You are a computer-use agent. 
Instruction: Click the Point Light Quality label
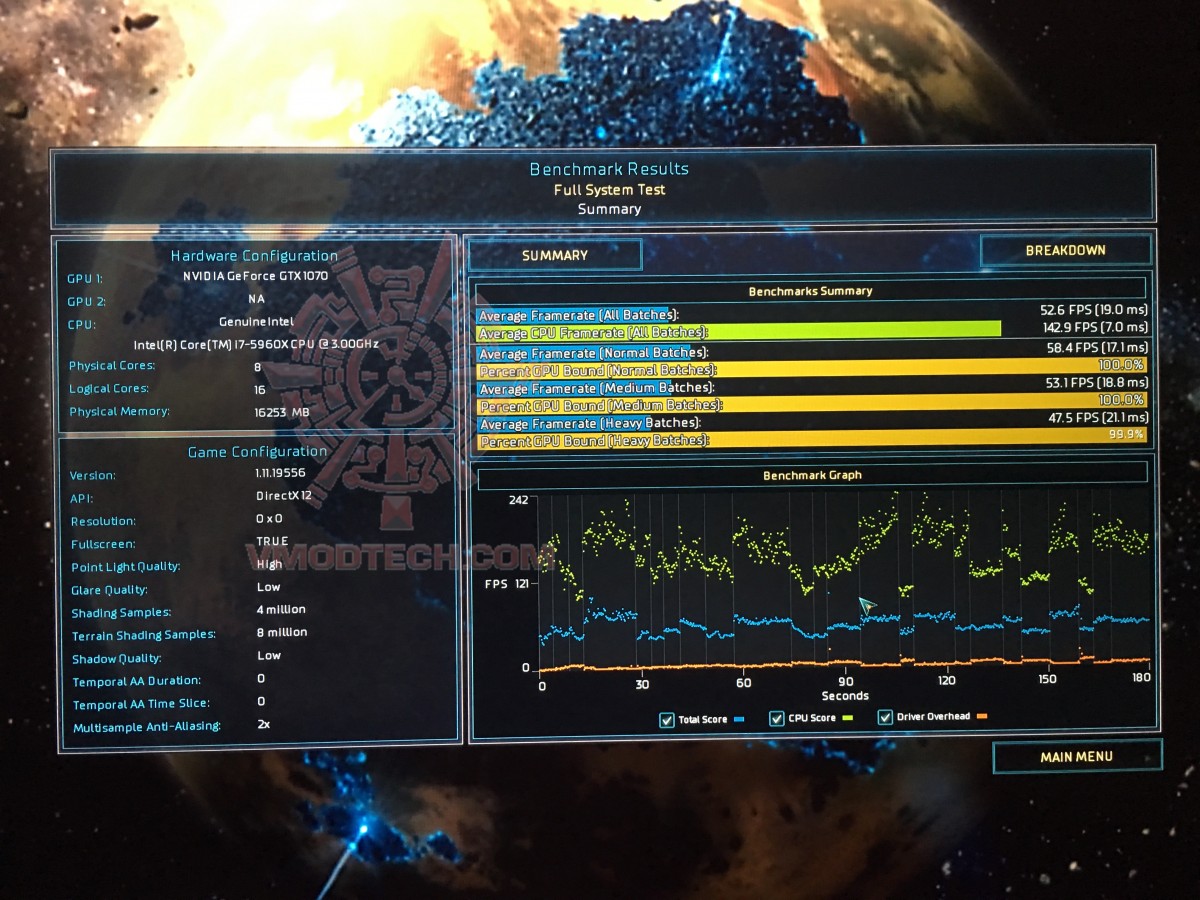click(126, 567)
